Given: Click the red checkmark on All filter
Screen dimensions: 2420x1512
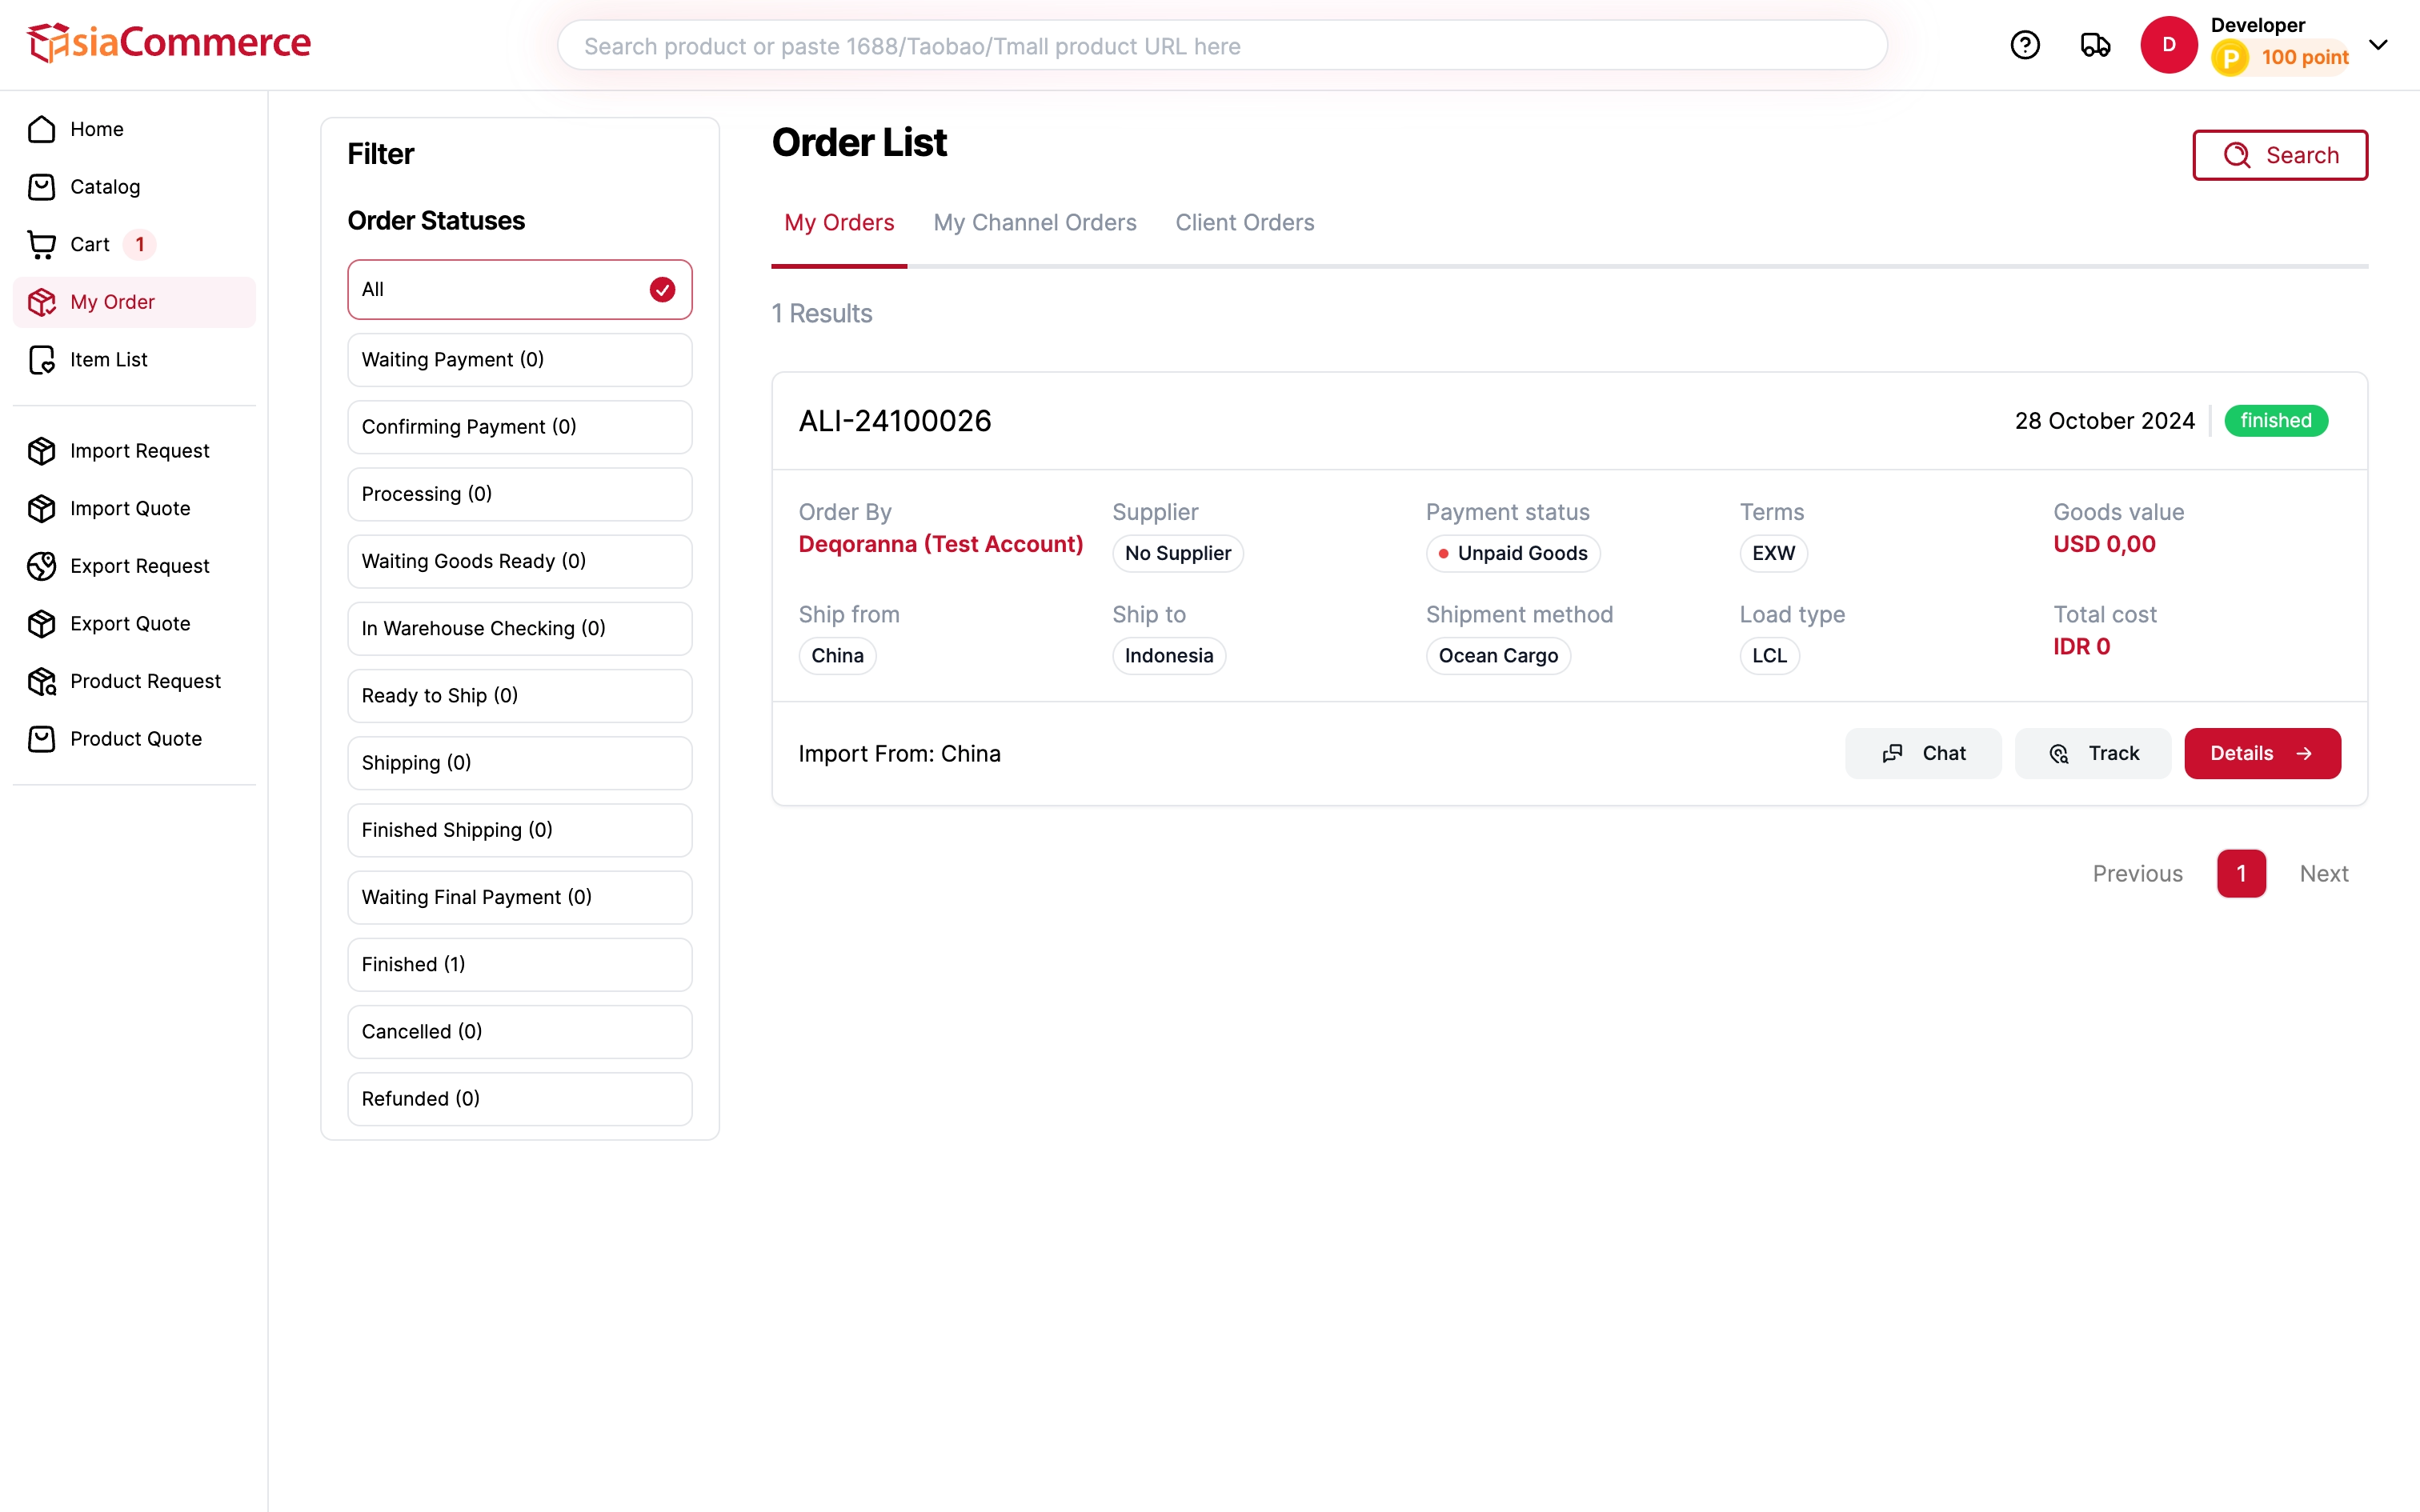Looking at the screenshot, I should coord(662,289).
